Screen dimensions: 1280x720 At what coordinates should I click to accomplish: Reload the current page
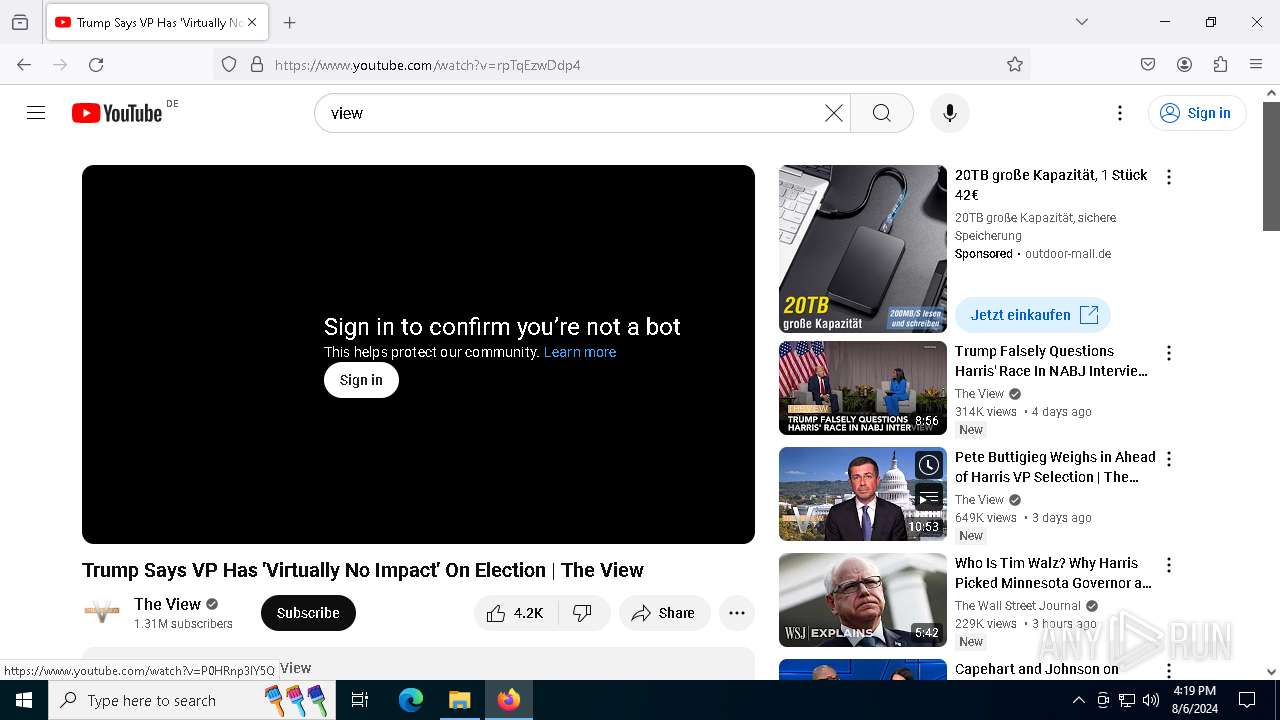[x=96, y=64]
